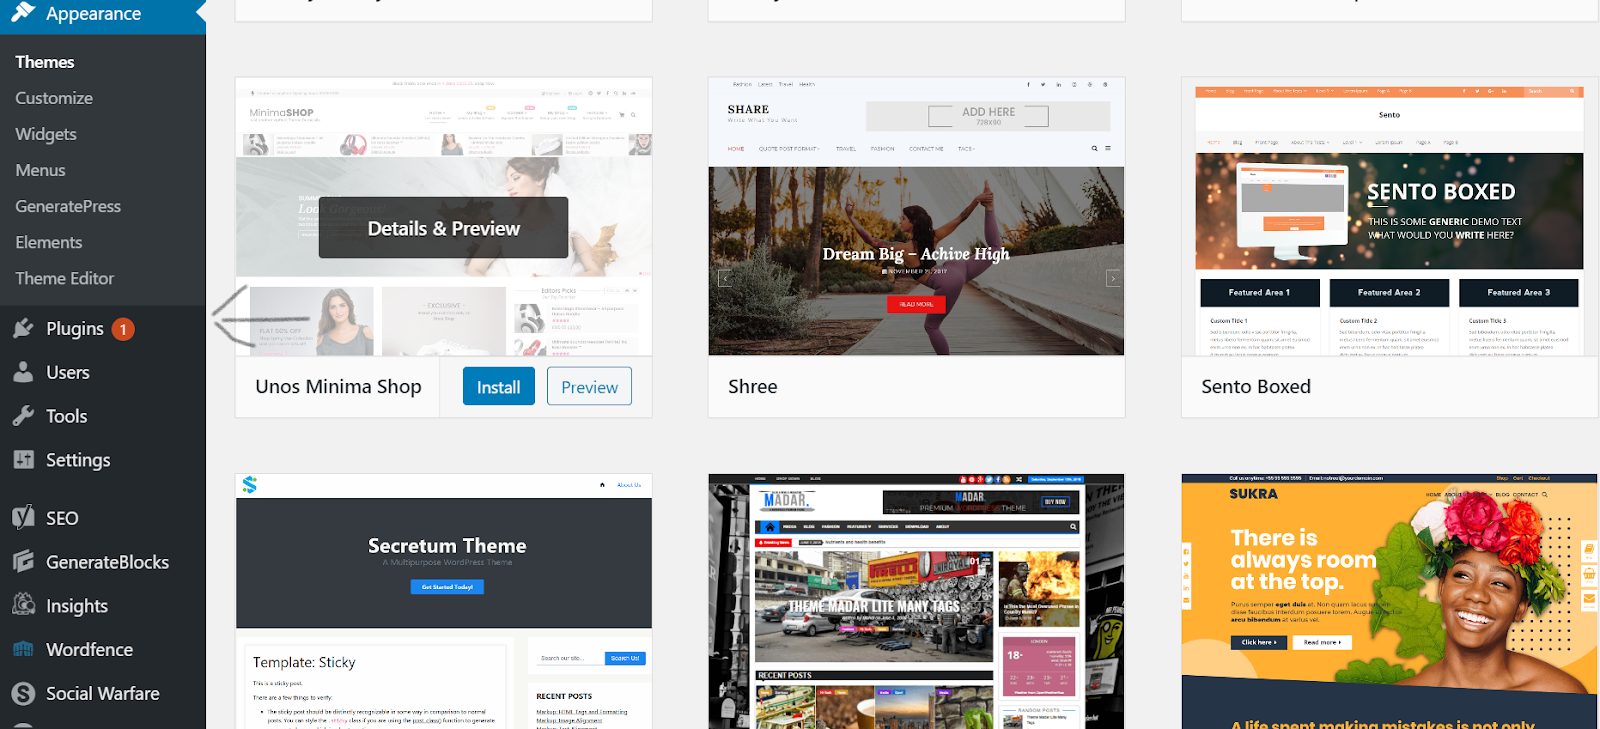
Task: Click the Yoast SEO icon
Action: point(23,517)
